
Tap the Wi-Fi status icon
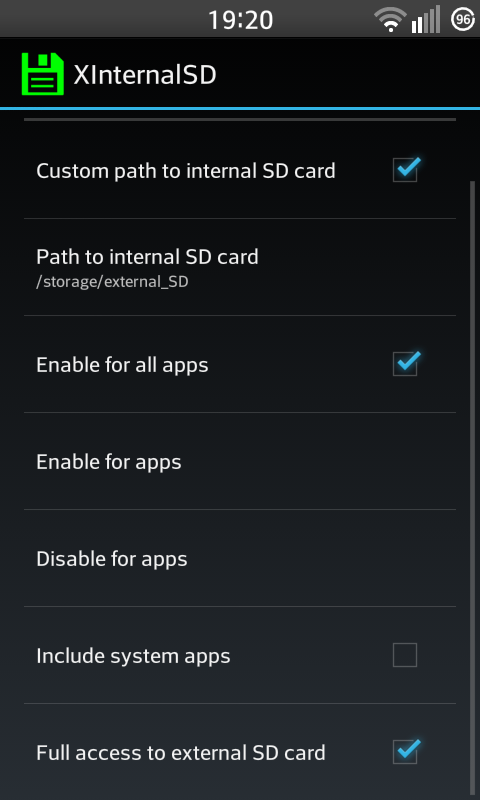click(x=390, y=20)
